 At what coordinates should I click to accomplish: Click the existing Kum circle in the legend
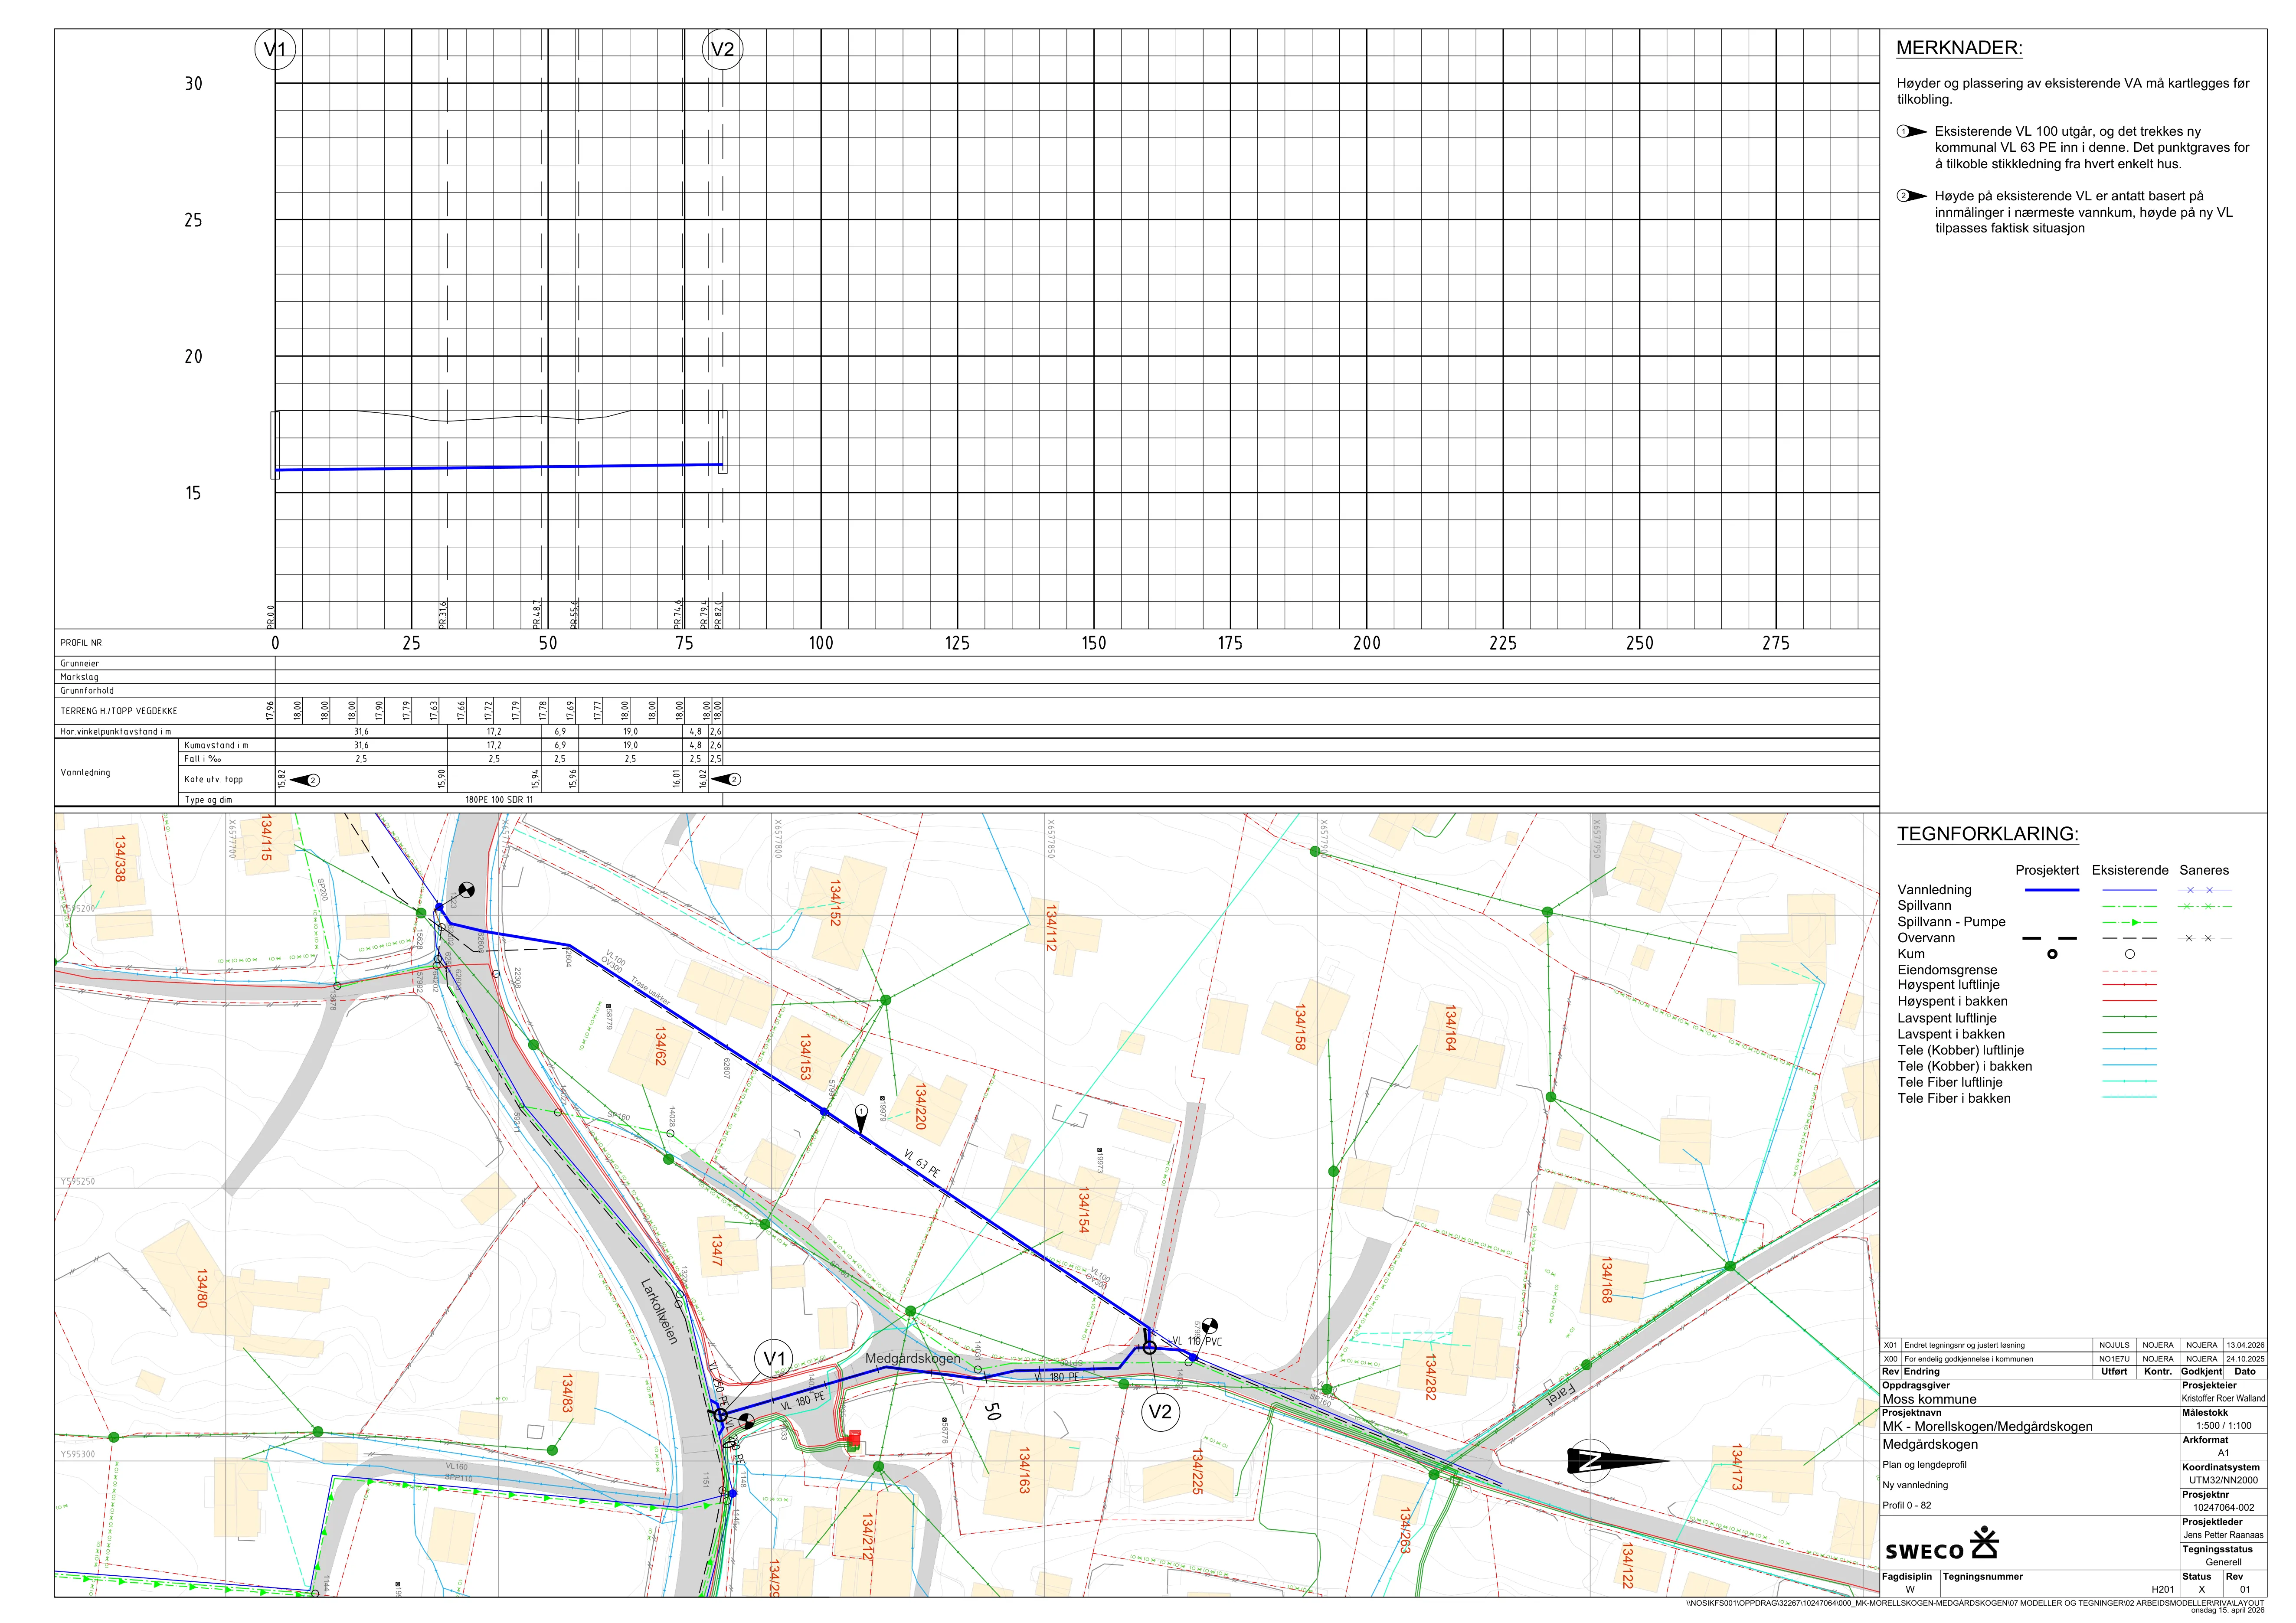click(2129, 954)
